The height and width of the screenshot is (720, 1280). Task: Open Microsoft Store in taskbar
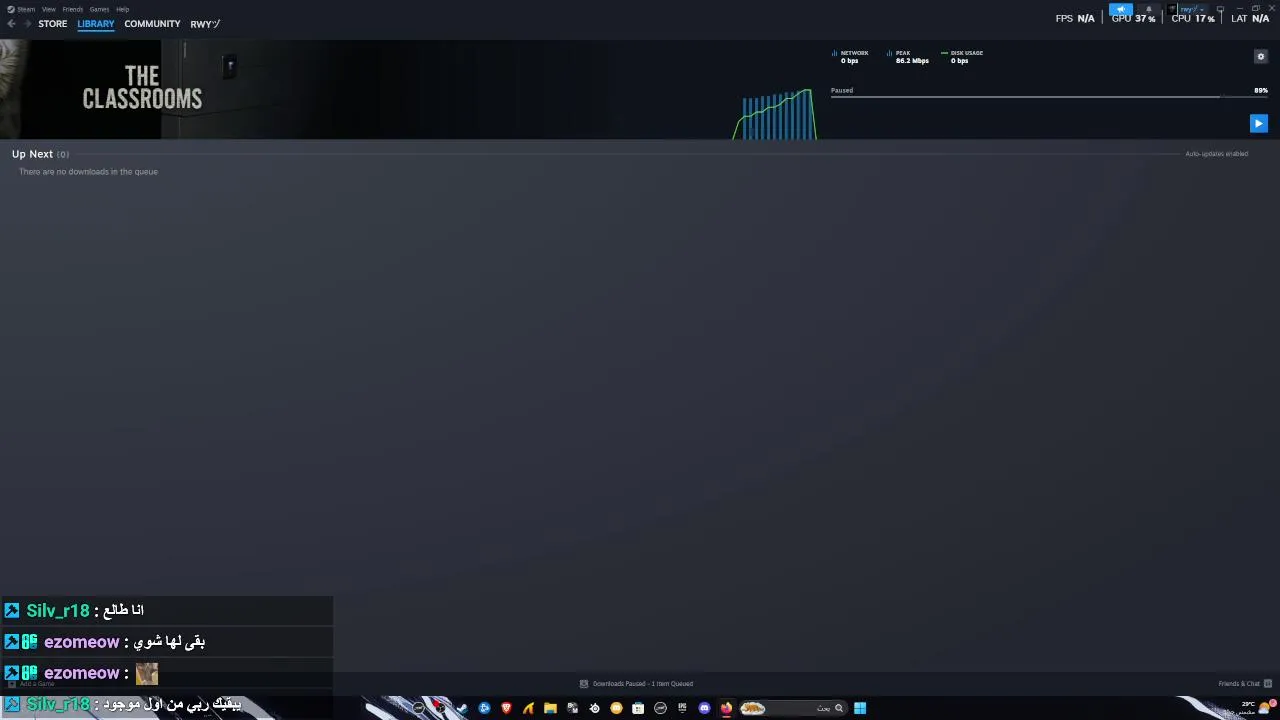[x=638, y=708]
